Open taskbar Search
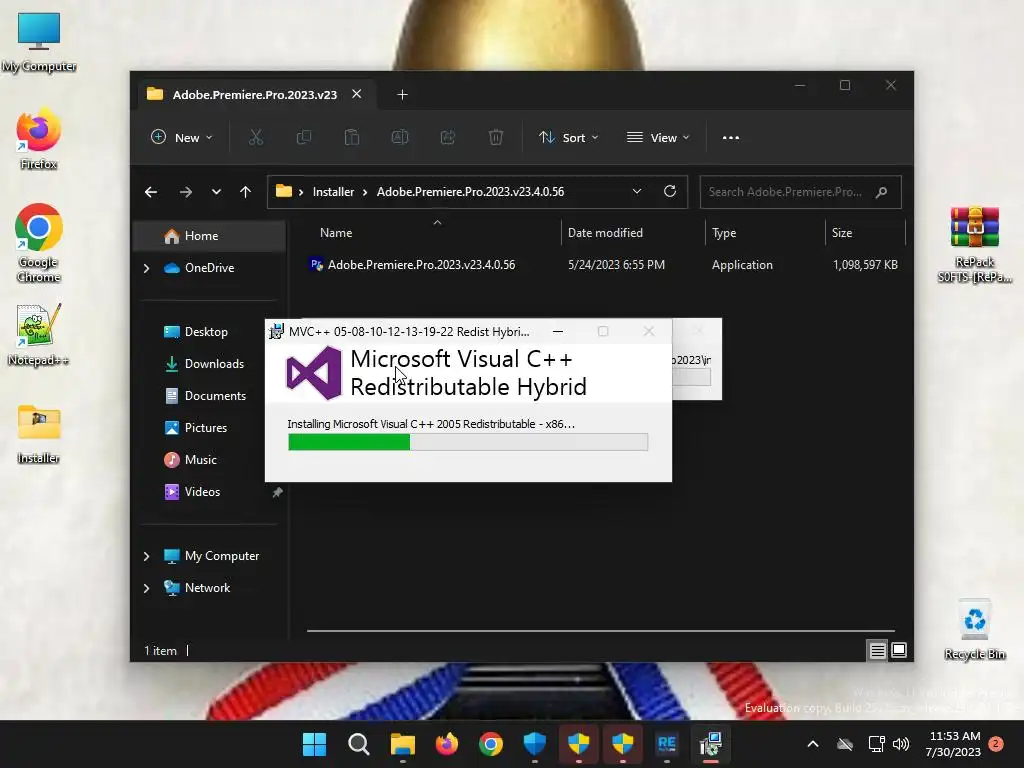1024x768 pixels. [359, 744]
